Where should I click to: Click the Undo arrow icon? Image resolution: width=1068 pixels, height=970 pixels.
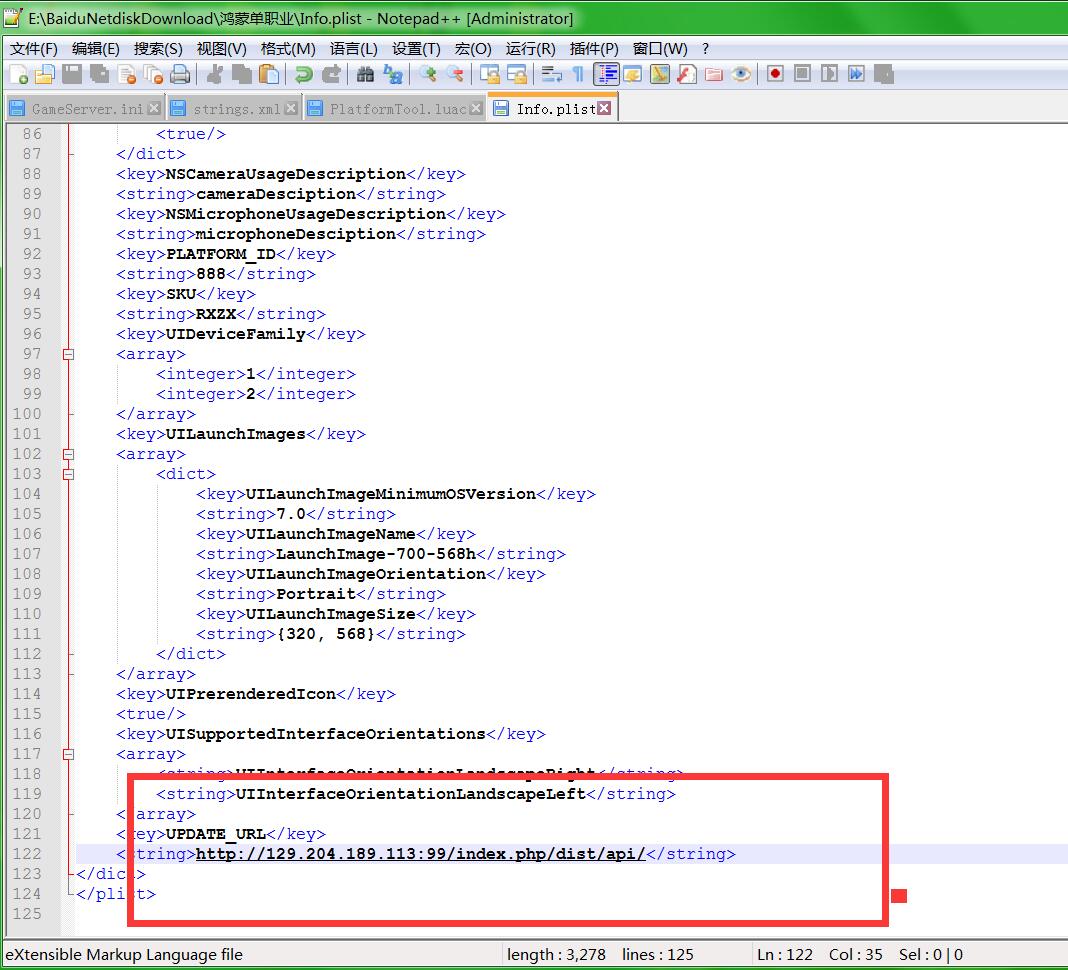[x=304, y=74]
